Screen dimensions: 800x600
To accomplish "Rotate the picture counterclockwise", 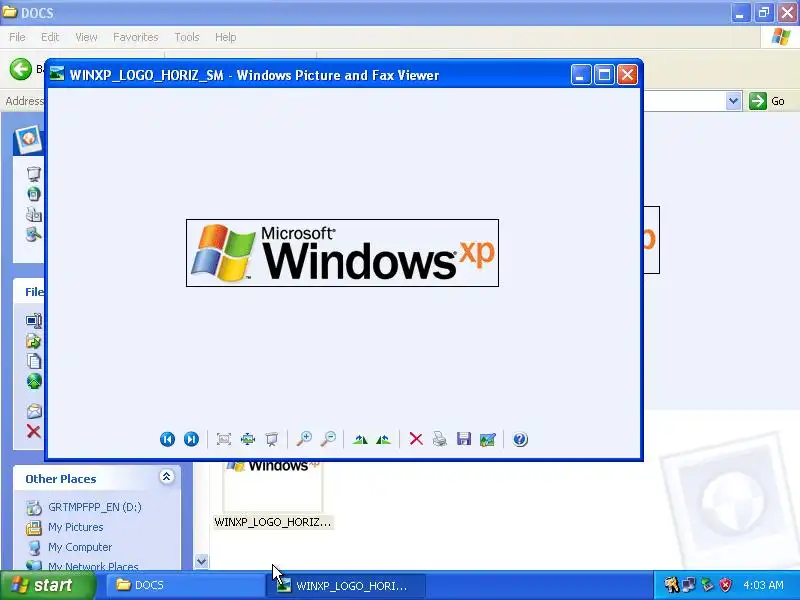I will [384, 439].
